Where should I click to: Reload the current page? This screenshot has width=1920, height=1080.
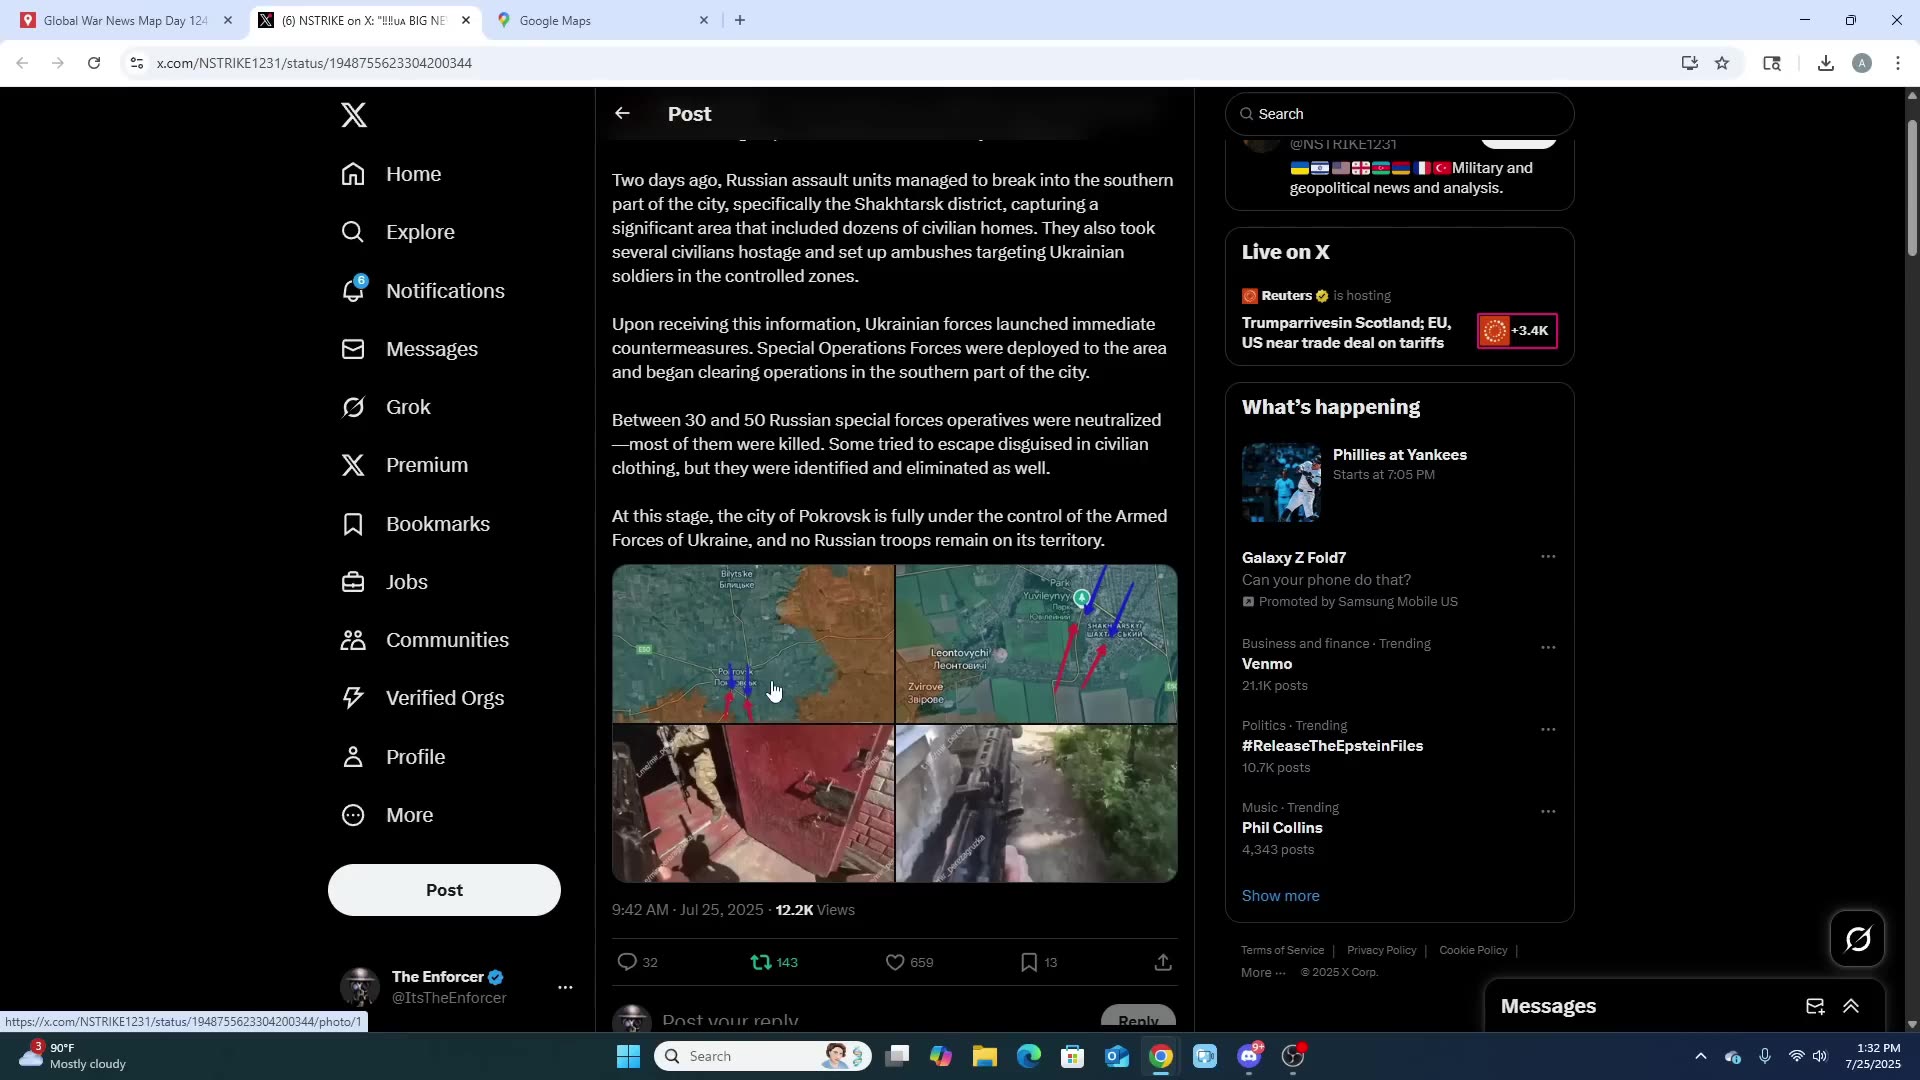coord(94,63)
